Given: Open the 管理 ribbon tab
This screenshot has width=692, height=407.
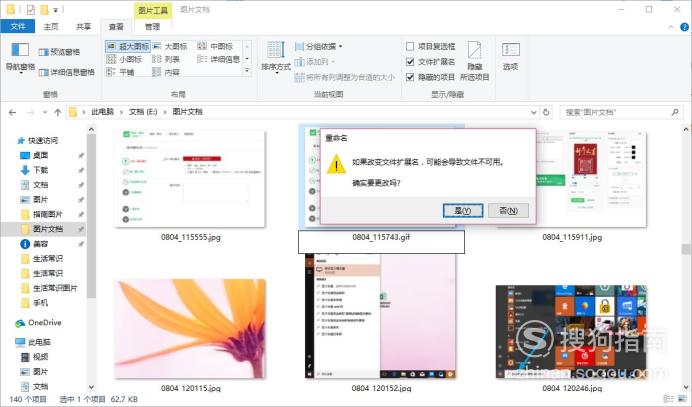Looking at the screenshot, I should click(152, 26).
